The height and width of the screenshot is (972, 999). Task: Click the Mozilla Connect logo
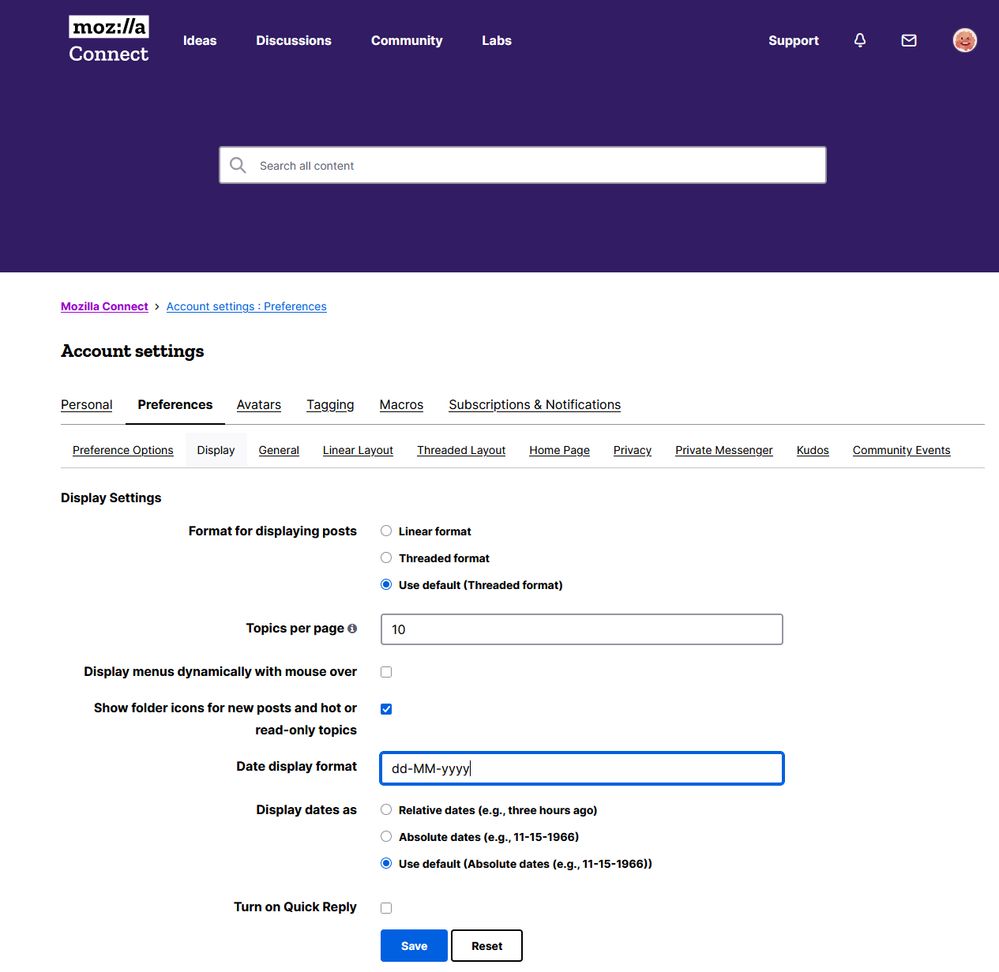[108, 40]
